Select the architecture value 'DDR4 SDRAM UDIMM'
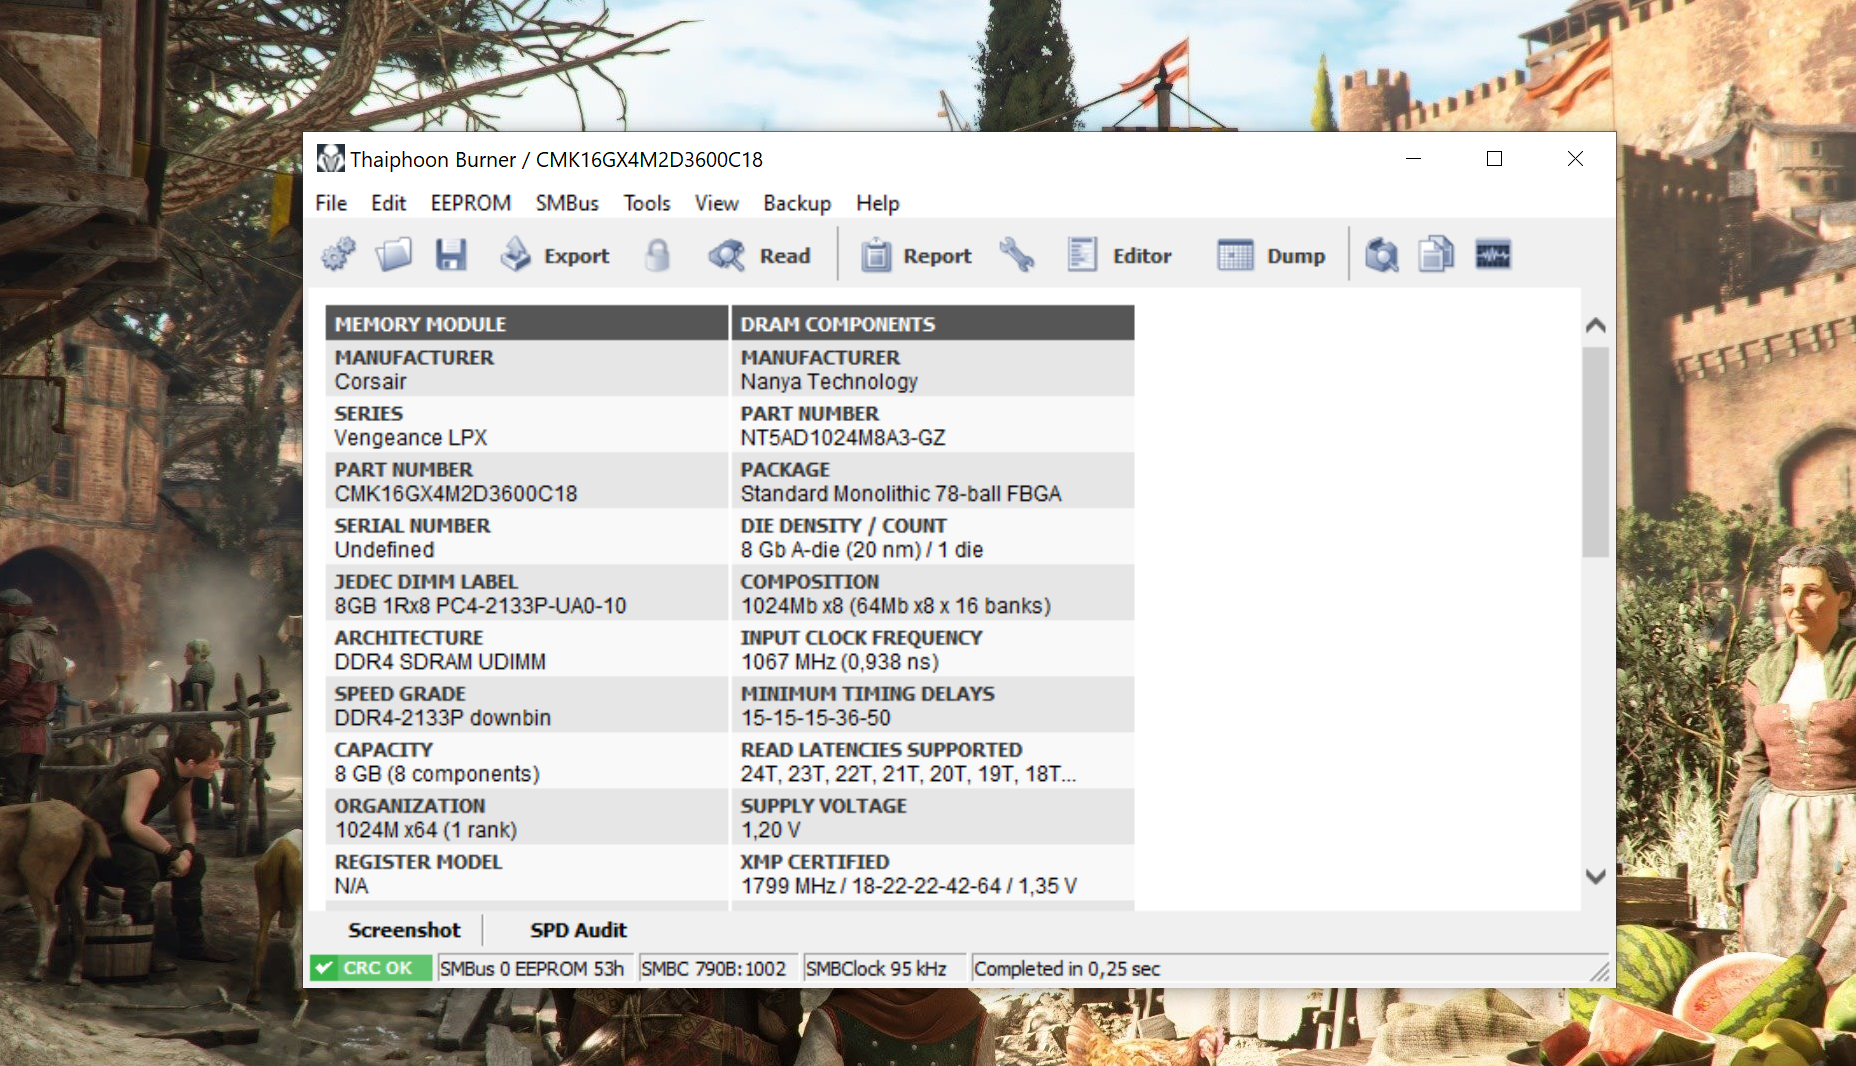The width and height of the screenshot is (1856, 1066). [x=440, y=662]
